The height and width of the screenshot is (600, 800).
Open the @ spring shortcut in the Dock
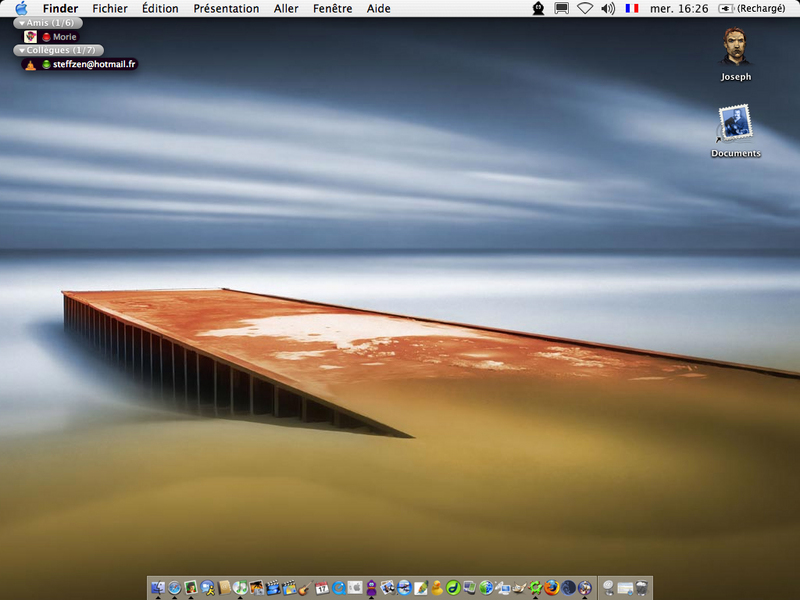coord(608,588)
